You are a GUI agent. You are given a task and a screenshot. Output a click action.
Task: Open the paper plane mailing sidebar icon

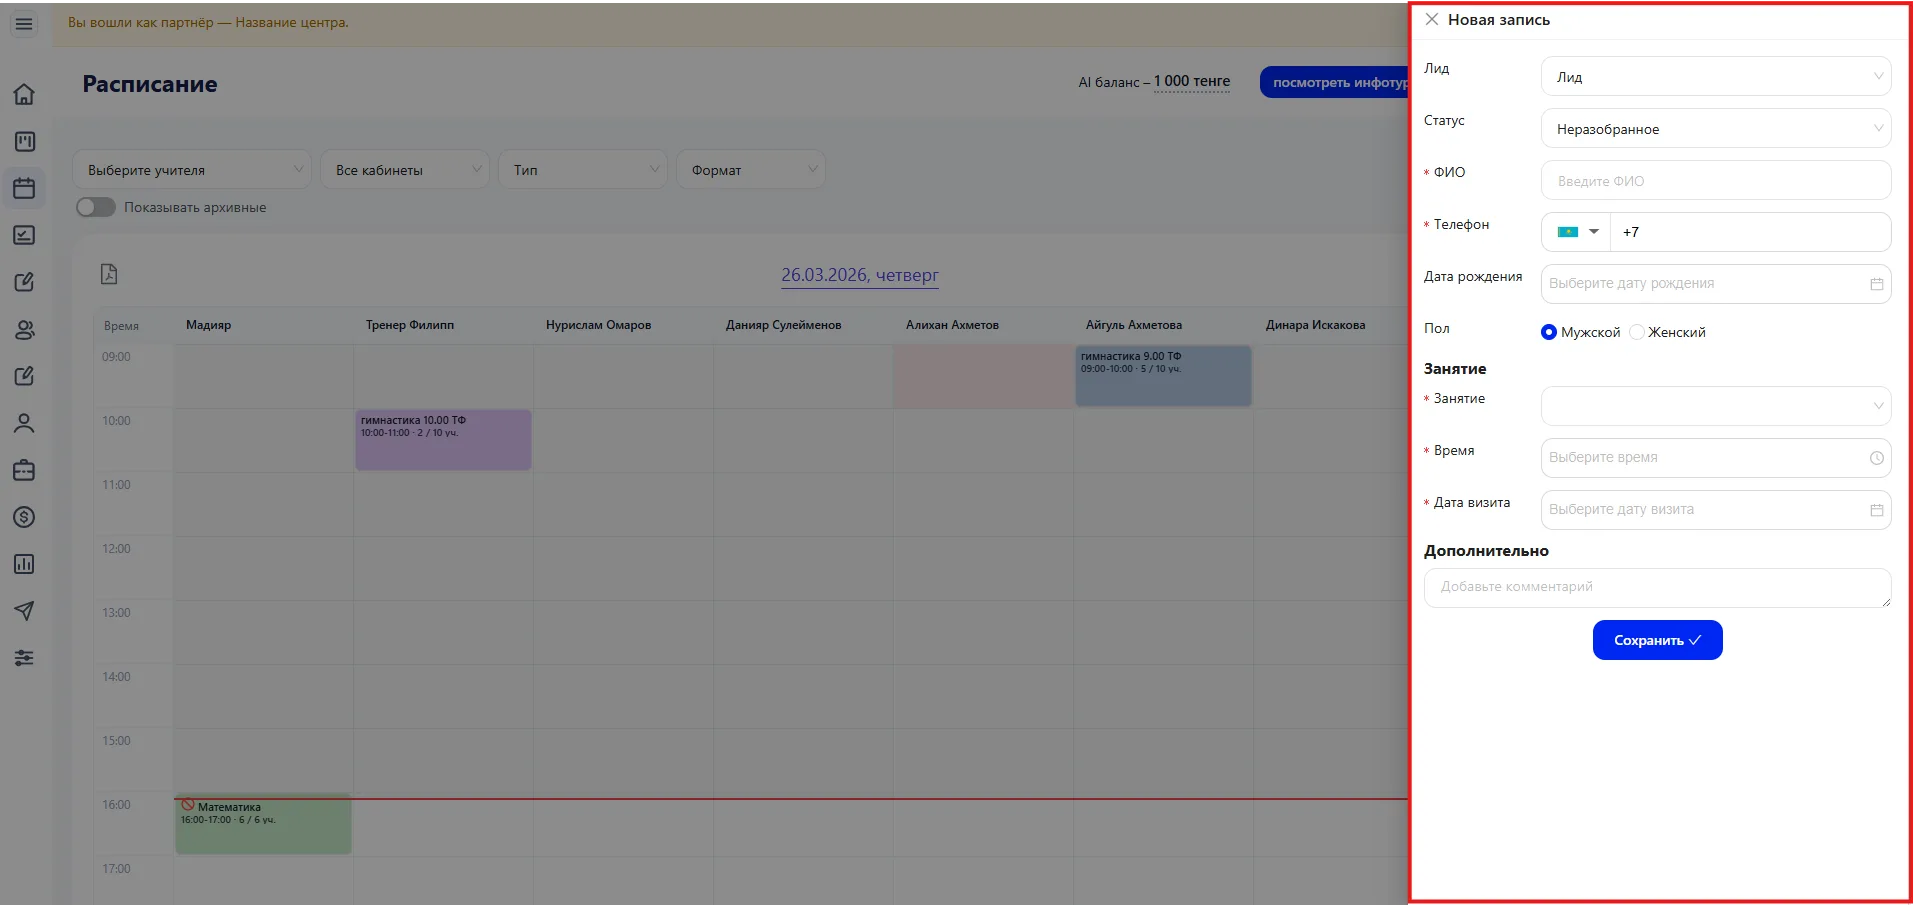(24, 611)
